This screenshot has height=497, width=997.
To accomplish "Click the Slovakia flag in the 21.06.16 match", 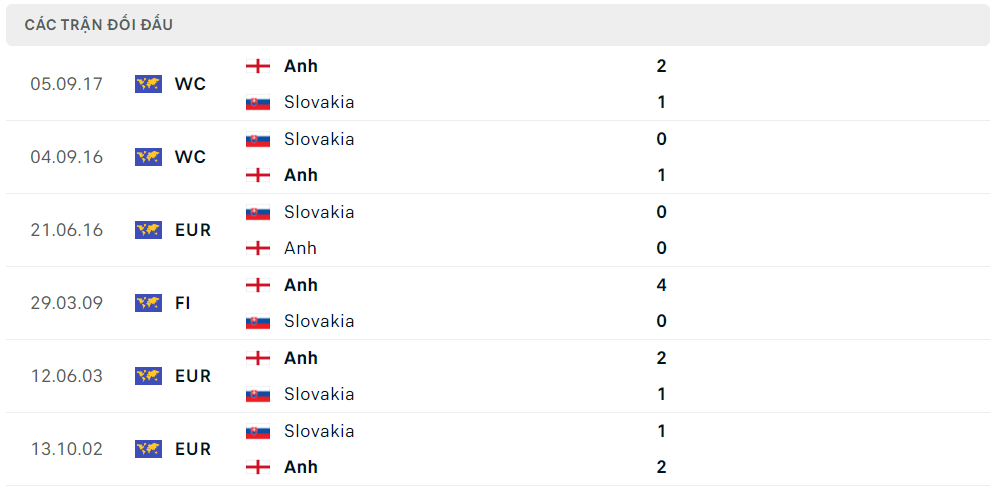I will pos(258,212).
